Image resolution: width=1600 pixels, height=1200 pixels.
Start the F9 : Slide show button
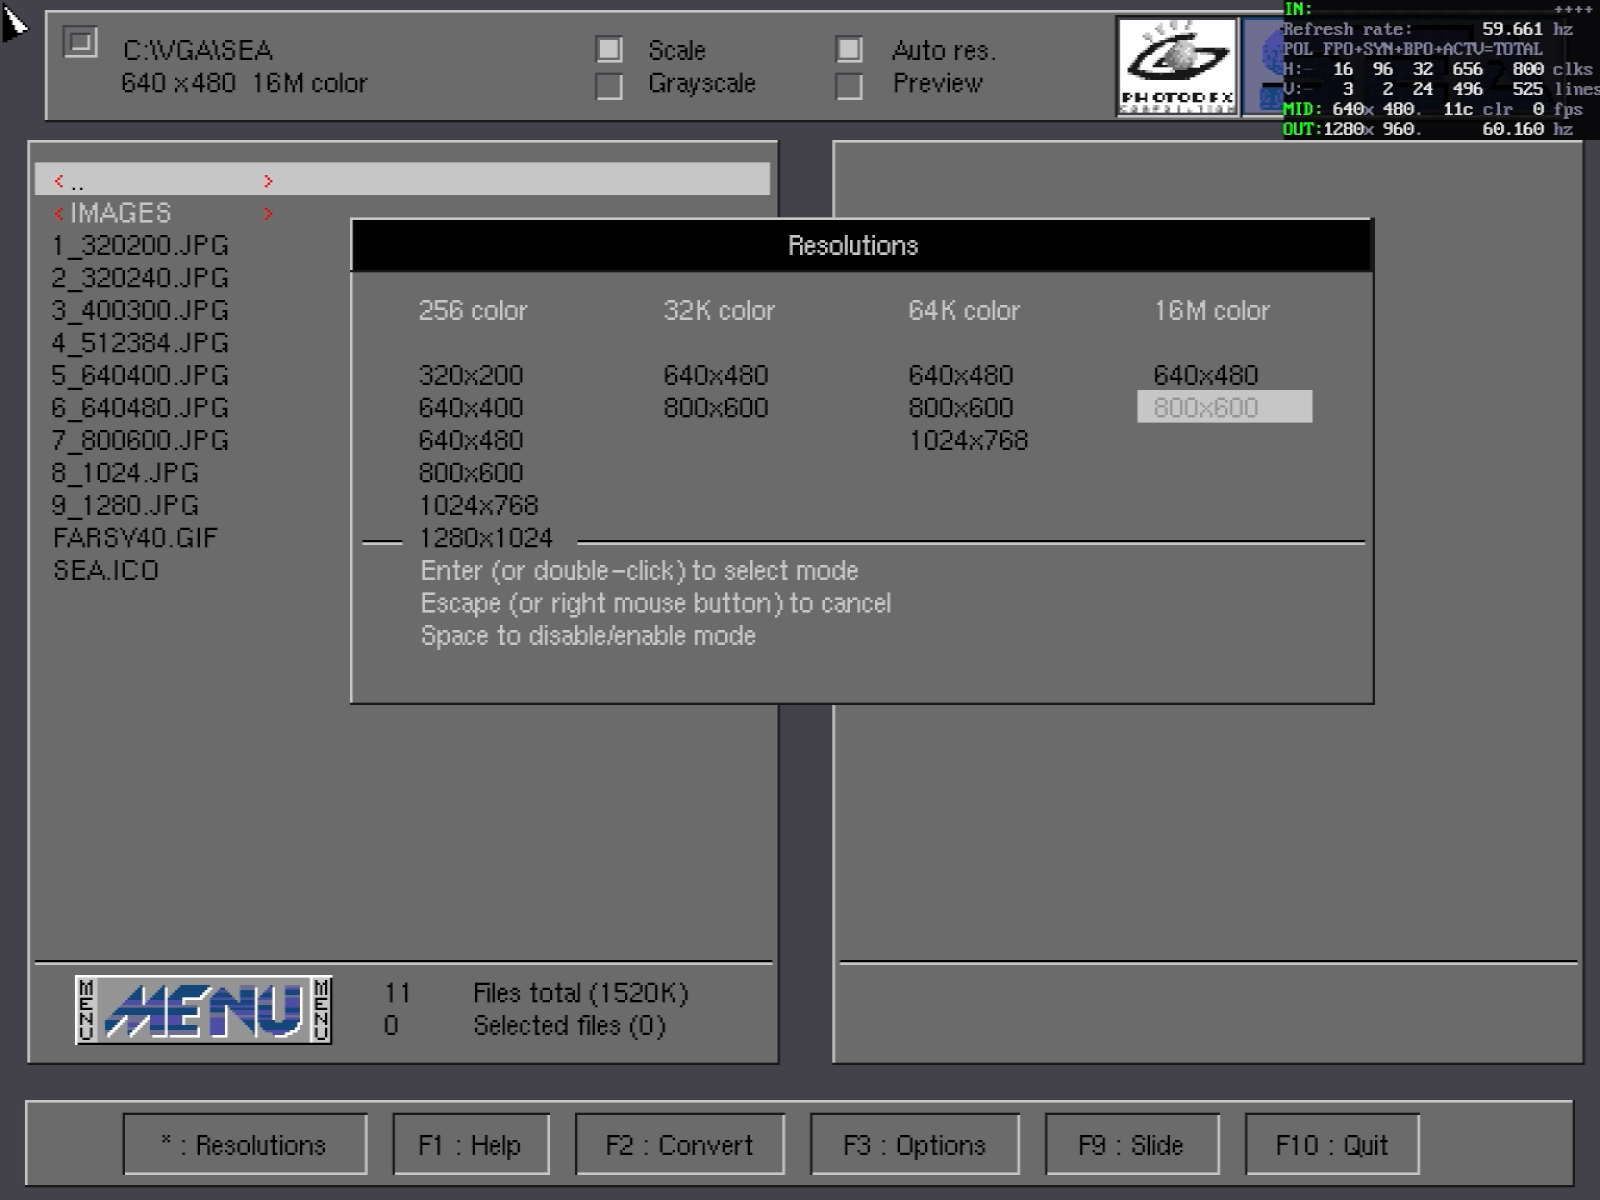[x=1131, y=1145]
